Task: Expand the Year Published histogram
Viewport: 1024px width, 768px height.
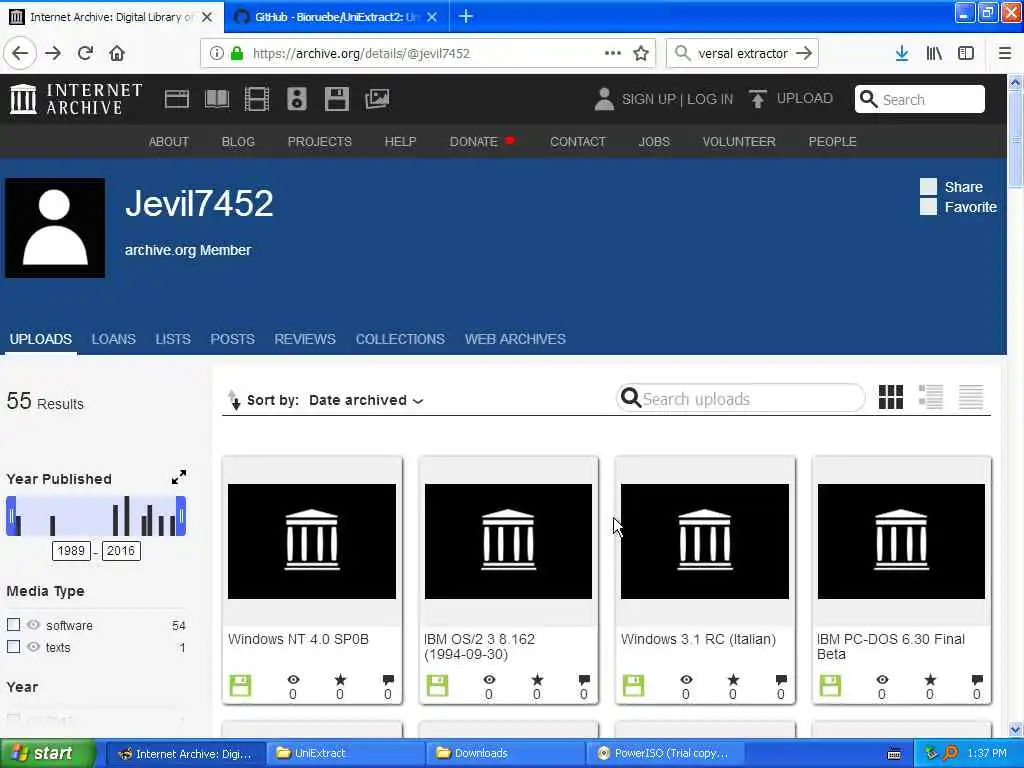Action: pyautogui.click(x=178, y=477)
